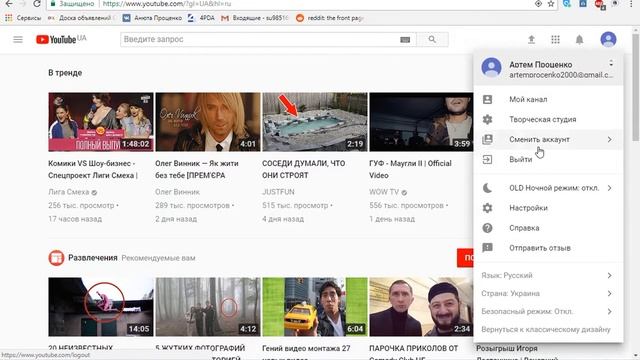The height and width of the screenshot is (360, 640).
Task: Select Справка menu item
Action: [x=548, y=228]
